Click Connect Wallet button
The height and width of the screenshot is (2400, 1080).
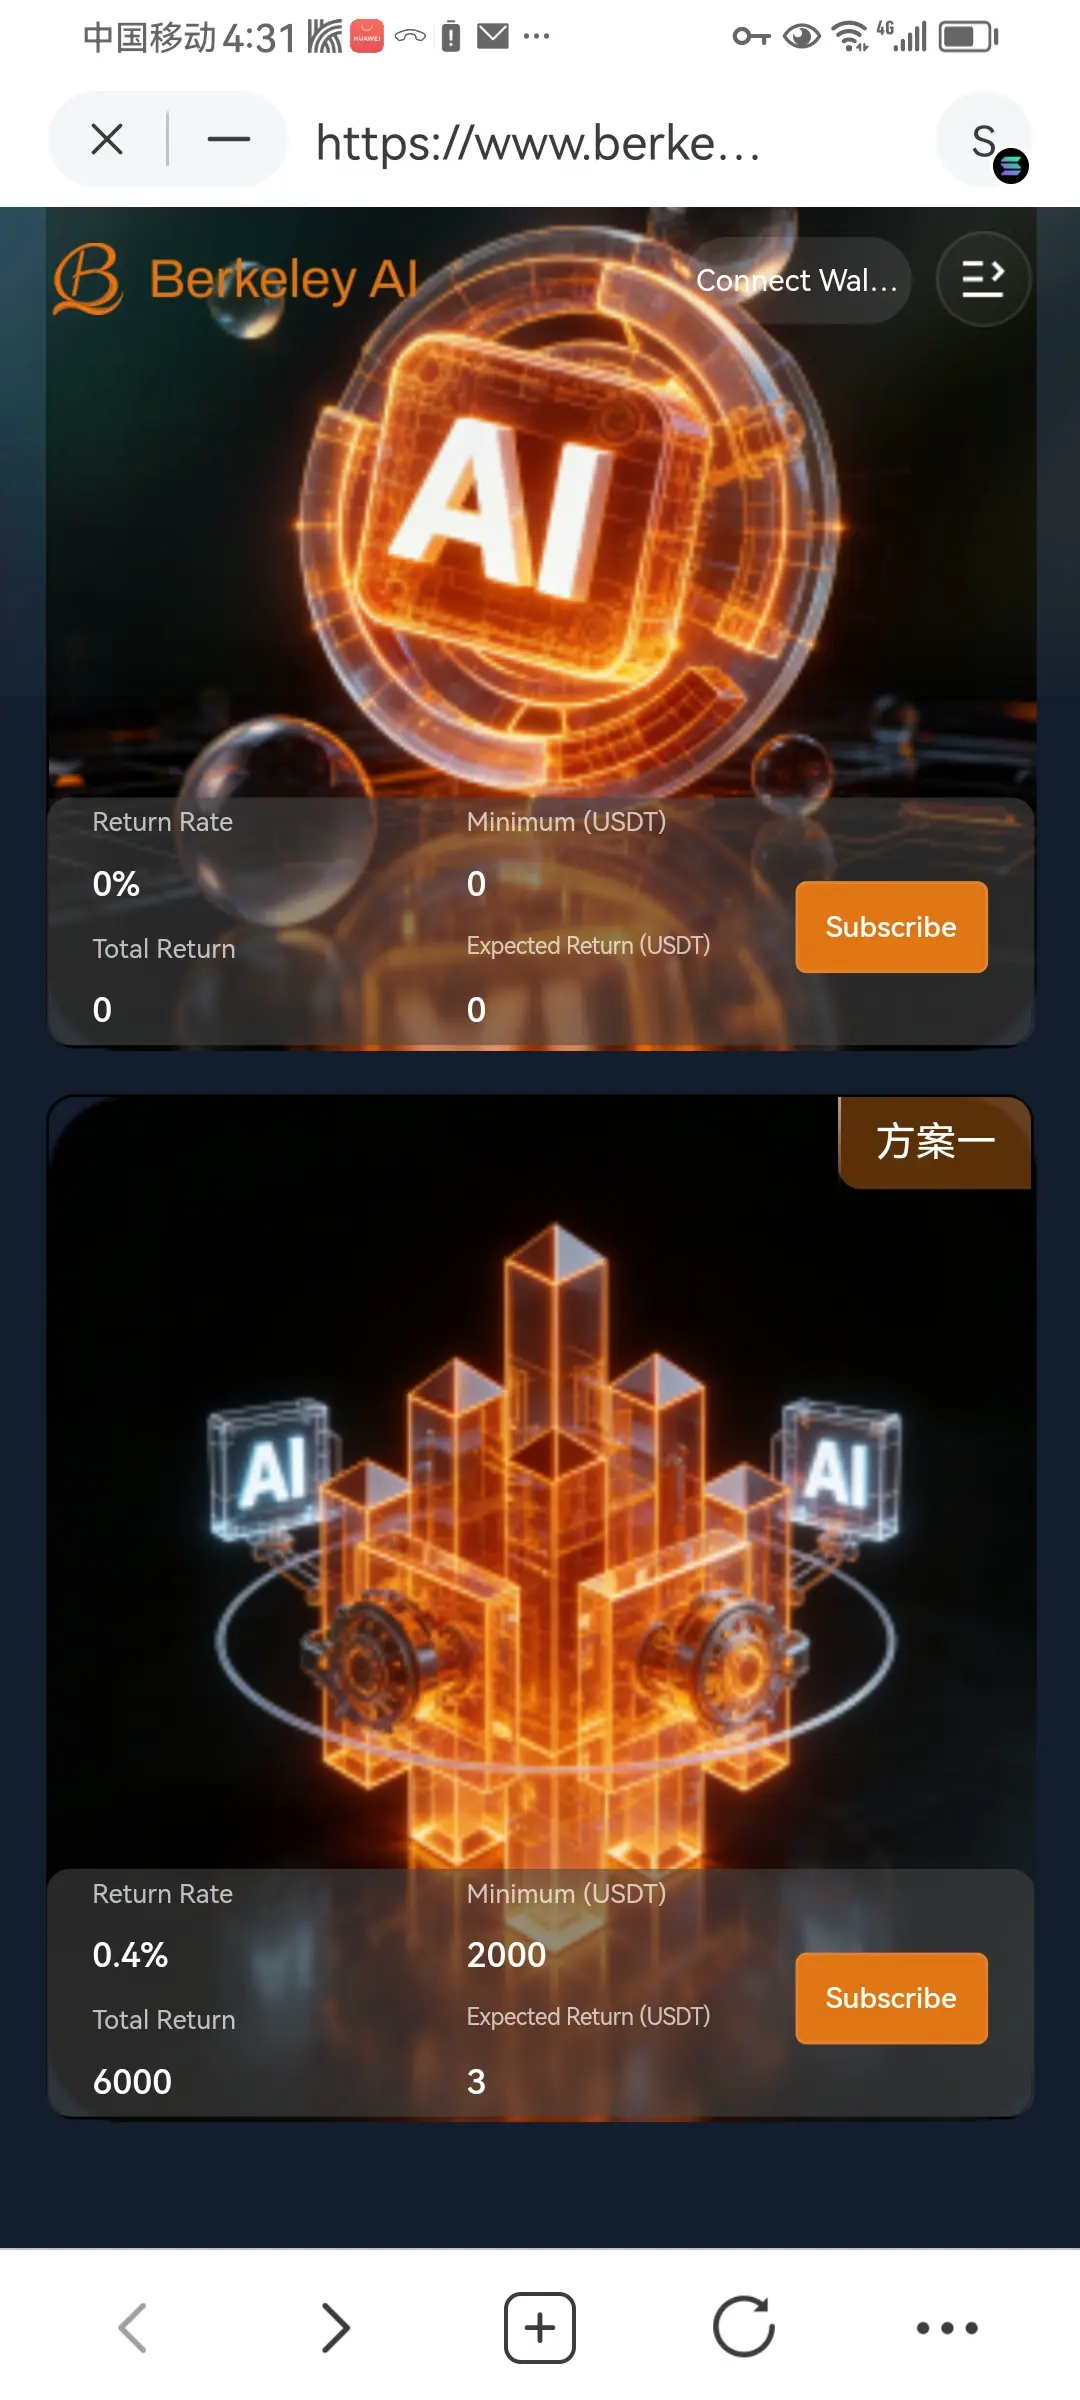point(797,280)
